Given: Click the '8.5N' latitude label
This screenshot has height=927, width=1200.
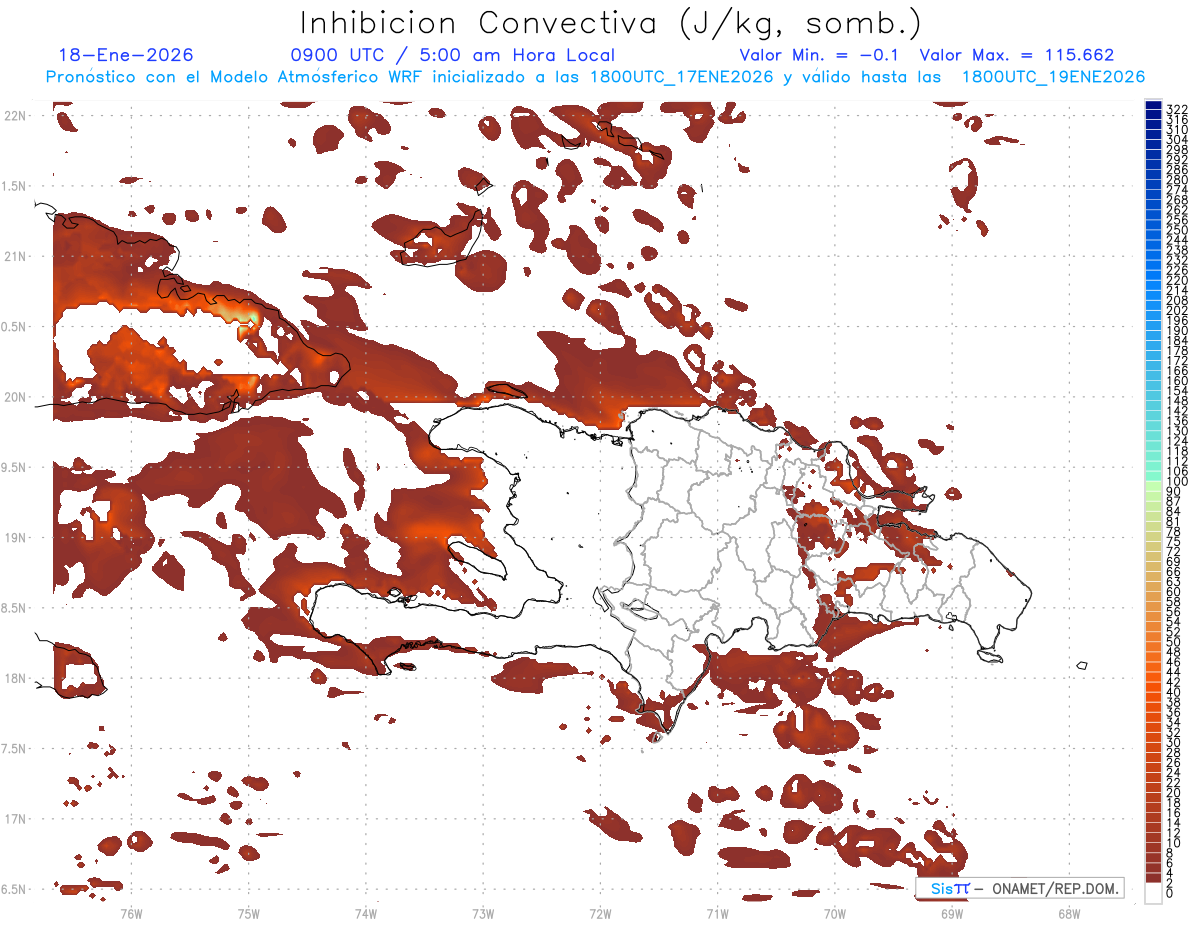Looking at the screenshot, I should [14, 608].
